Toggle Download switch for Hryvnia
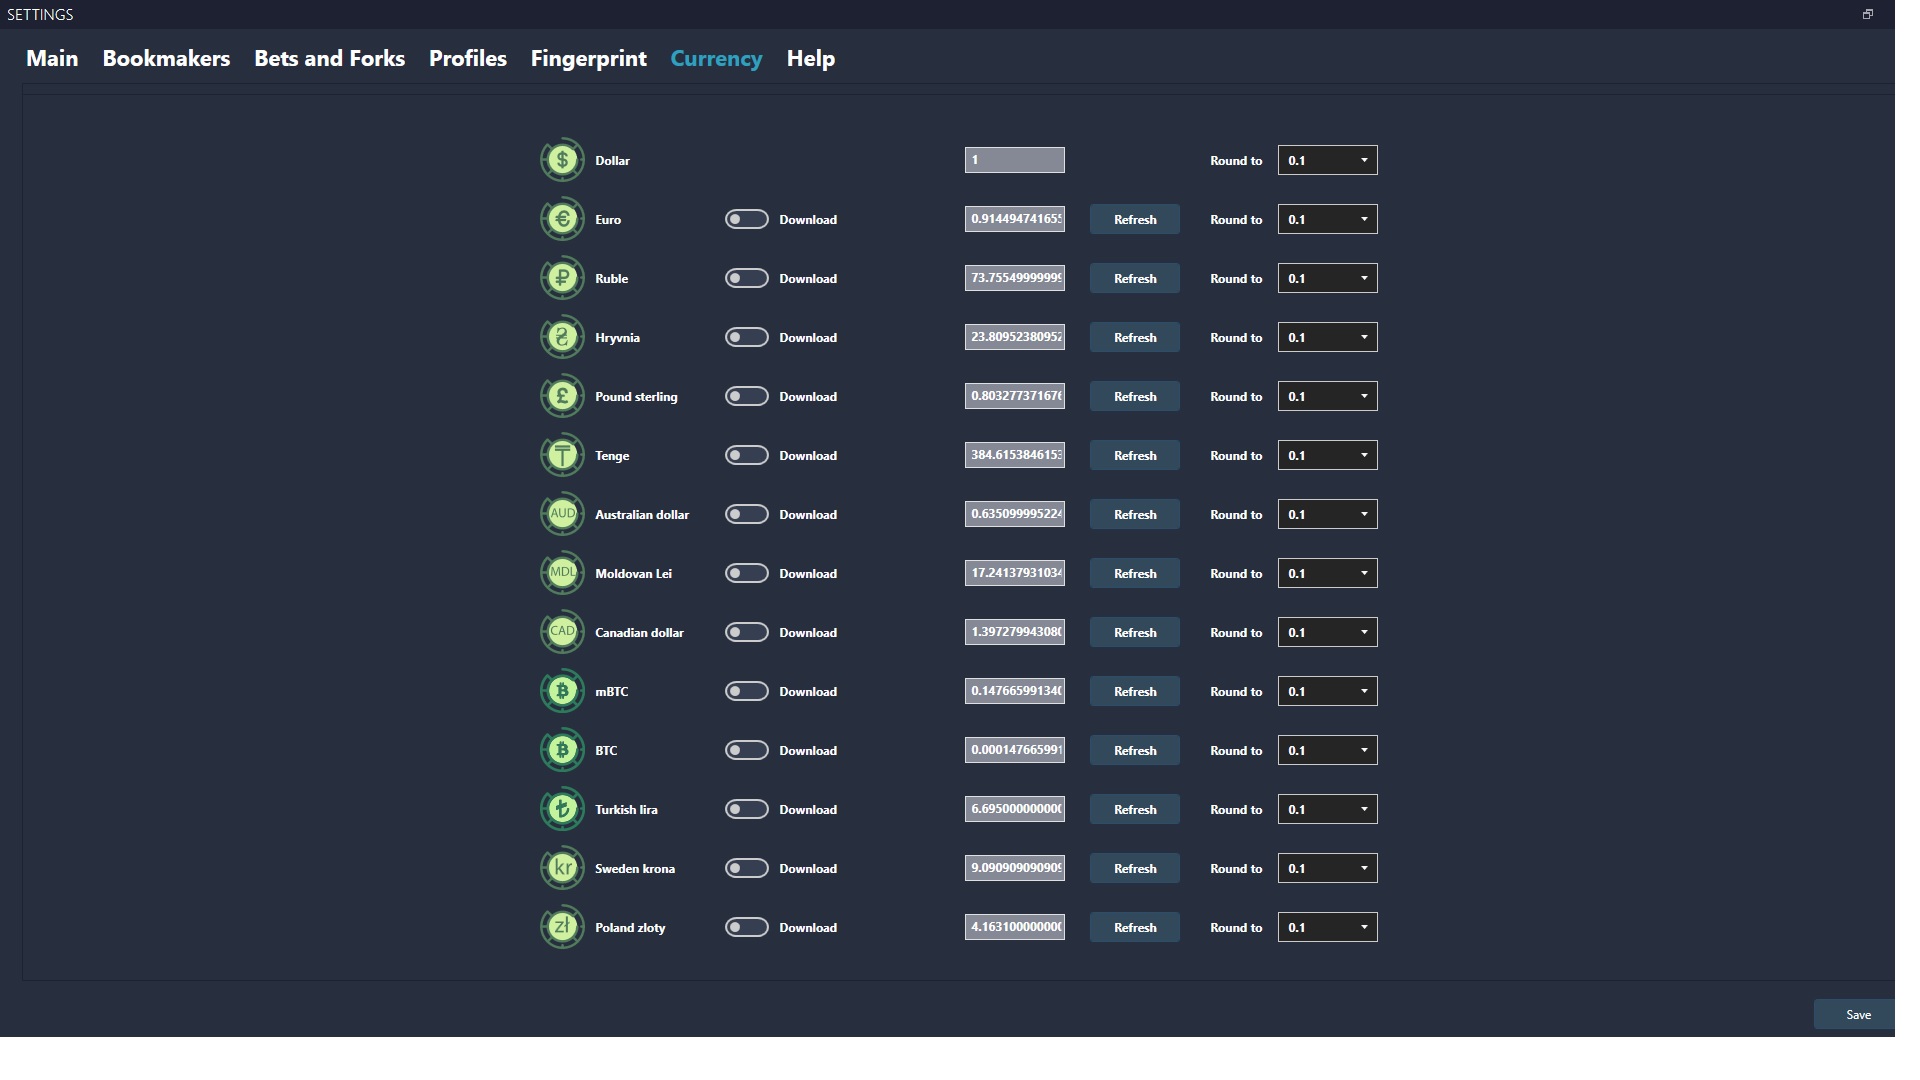 pos(747,337)
